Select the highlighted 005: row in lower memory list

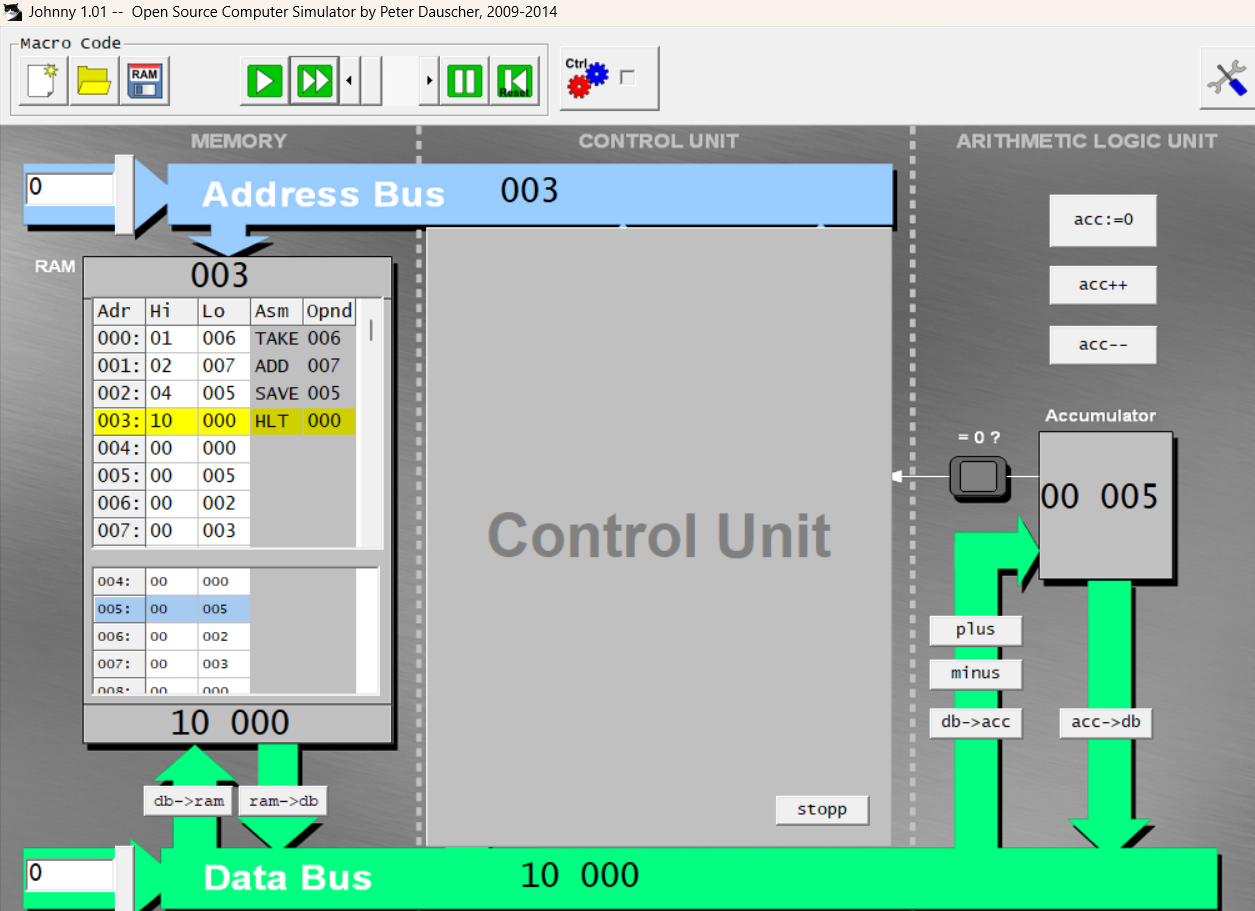pos(171,609)
